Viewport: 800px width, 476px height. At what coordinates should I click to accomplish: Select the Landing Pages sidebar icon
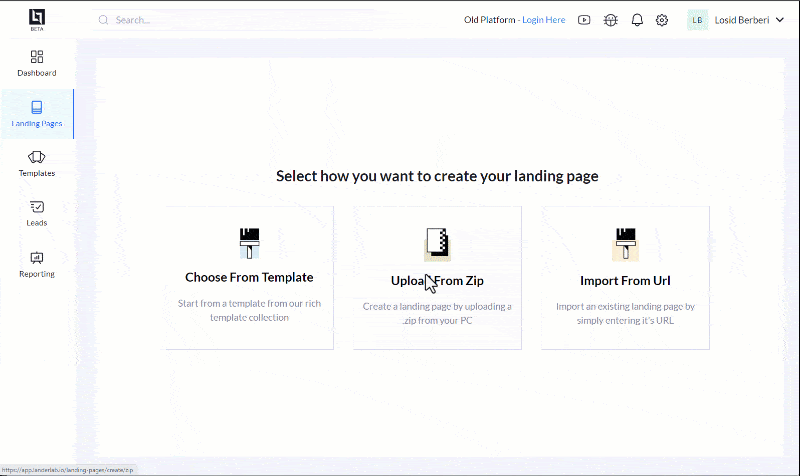(37, 107)
